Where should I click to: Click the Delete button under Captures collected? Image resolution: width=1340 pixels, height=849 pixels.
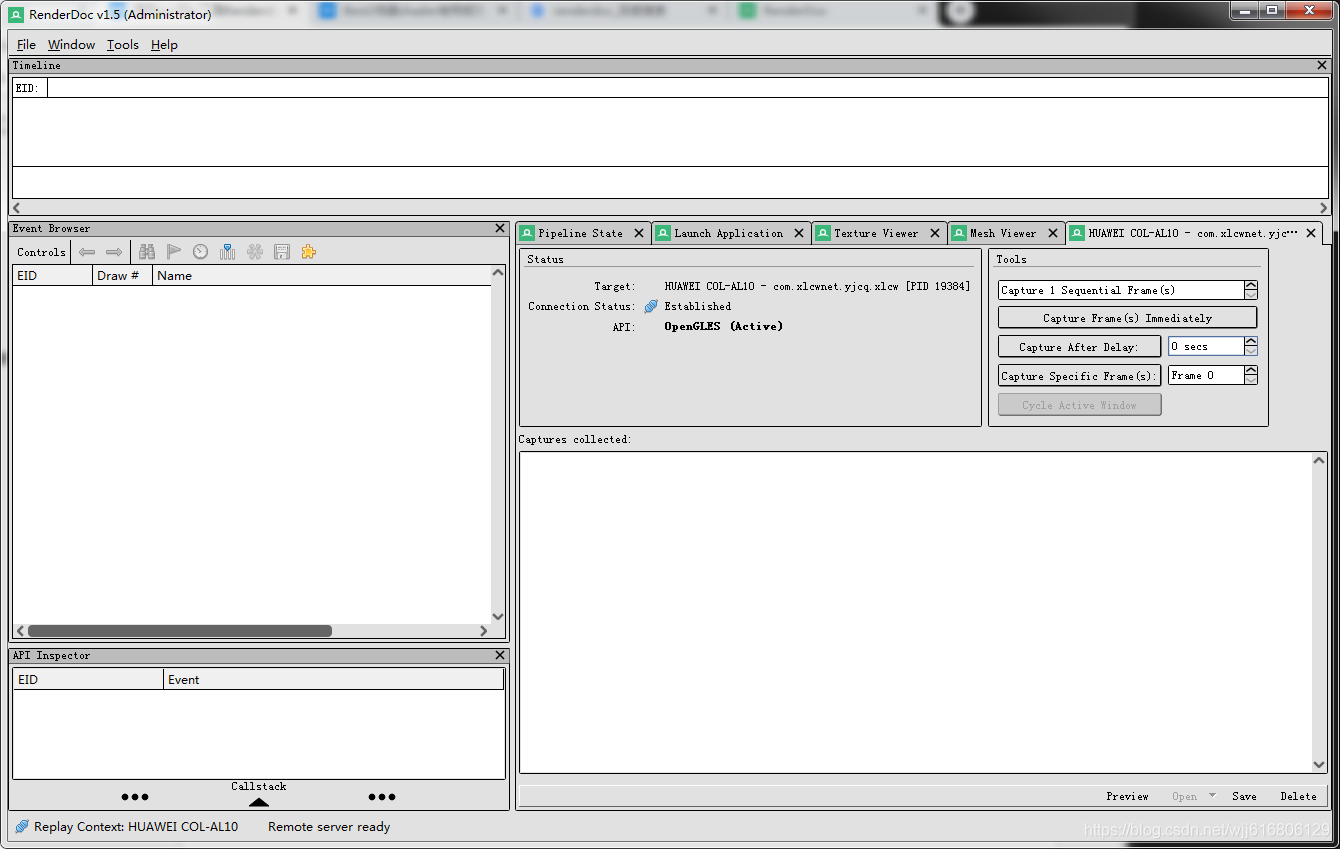[x=1297, y=796]
